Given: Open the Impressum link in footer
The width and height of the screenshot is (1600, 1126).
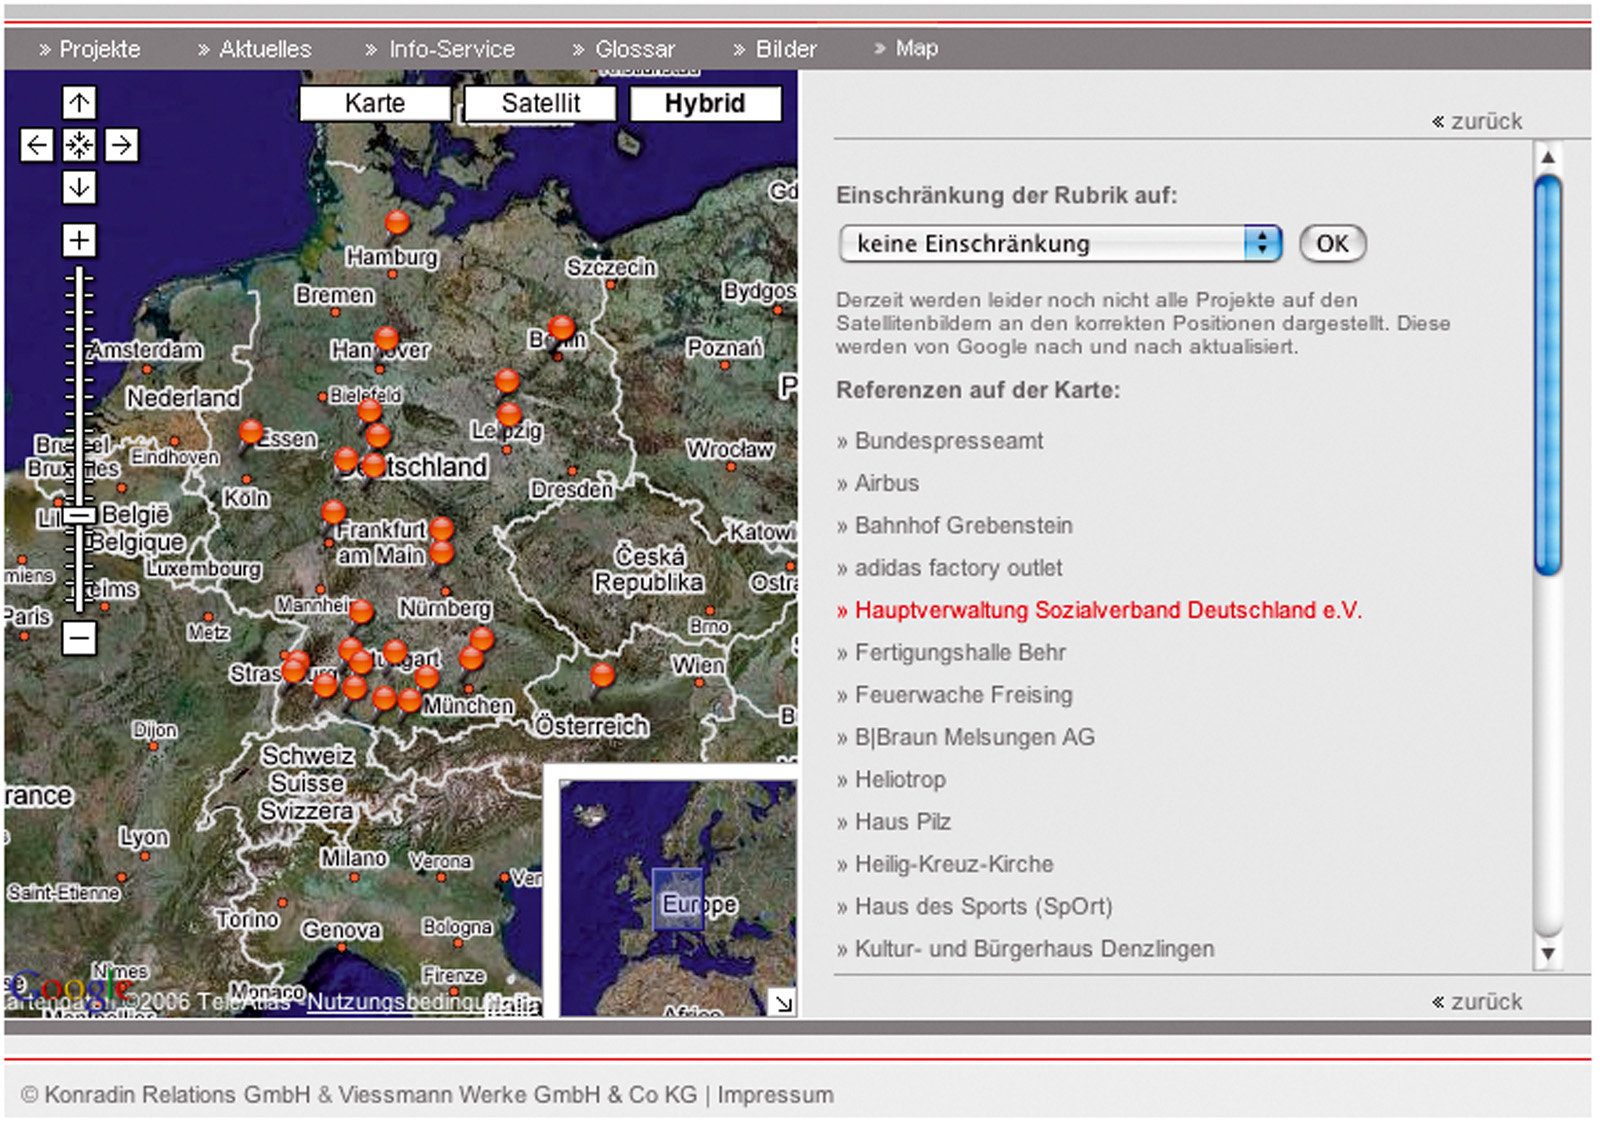Looking at the screenshot, I should [775, 1095].
